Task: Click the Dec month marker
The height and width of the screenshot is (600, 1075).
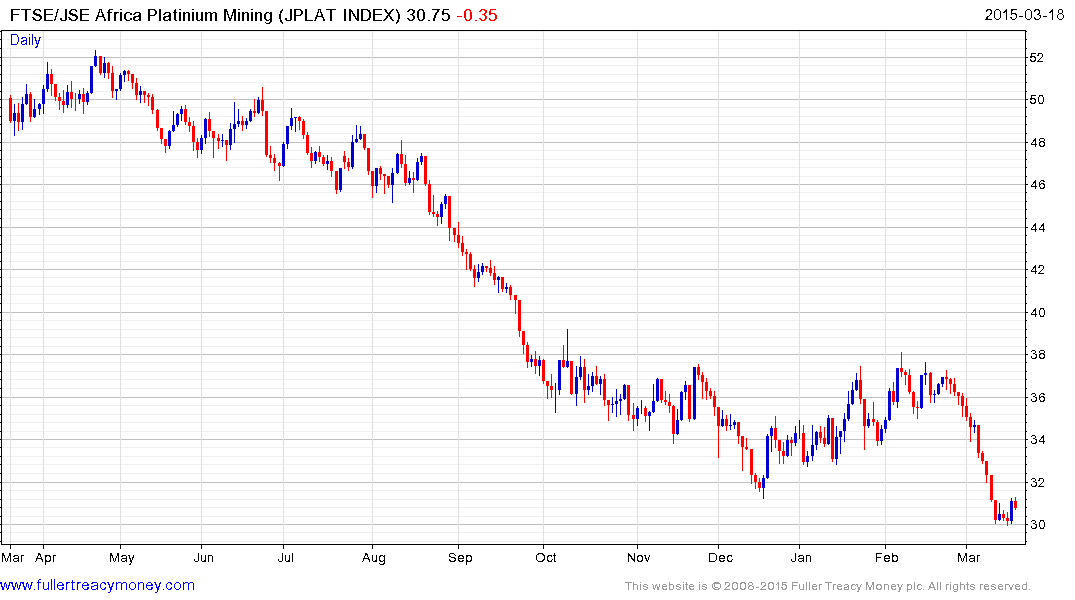Action: [x=719, y=556]
